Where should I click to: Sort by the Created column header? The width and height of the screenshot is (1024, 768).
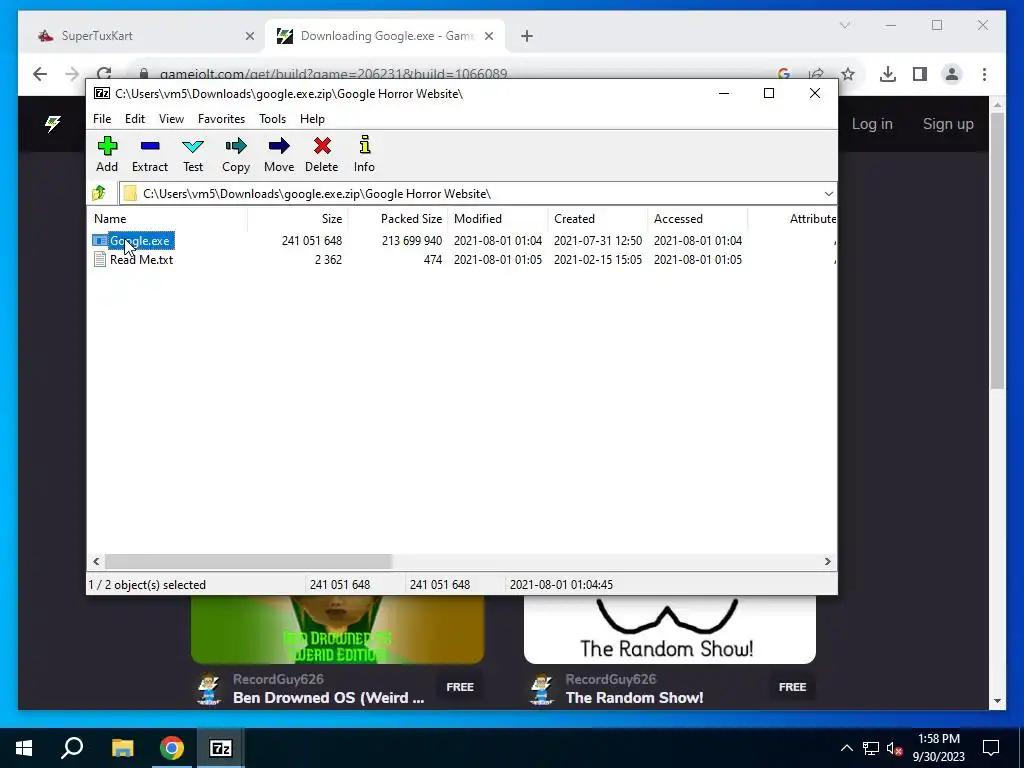[597, 219]
